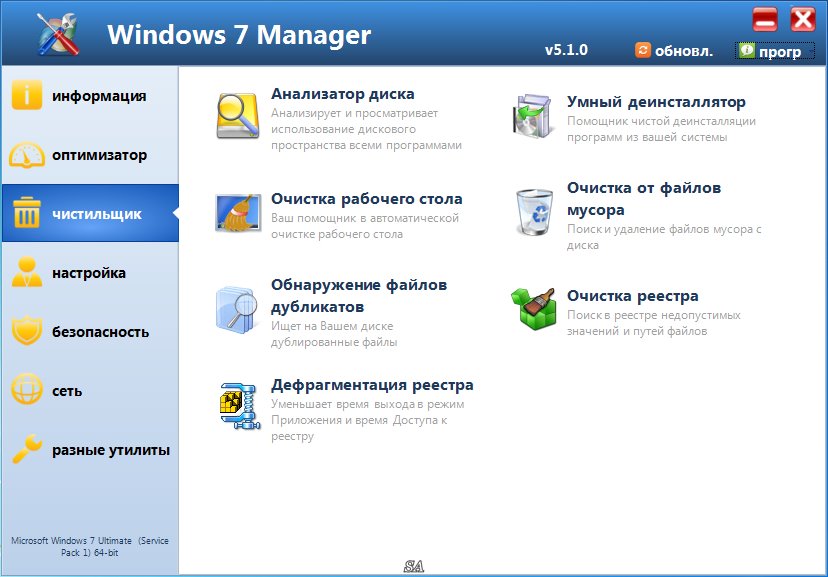Launch Очистка реестра
Image resolution: width=828 pixels, height=577 pixels.
[x=633, y=296]
